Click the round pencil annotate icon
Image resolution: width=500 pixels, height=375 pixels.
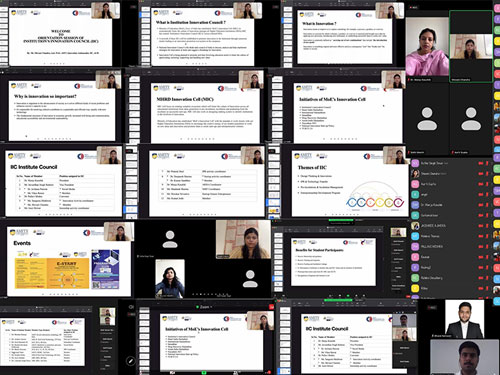130,361
